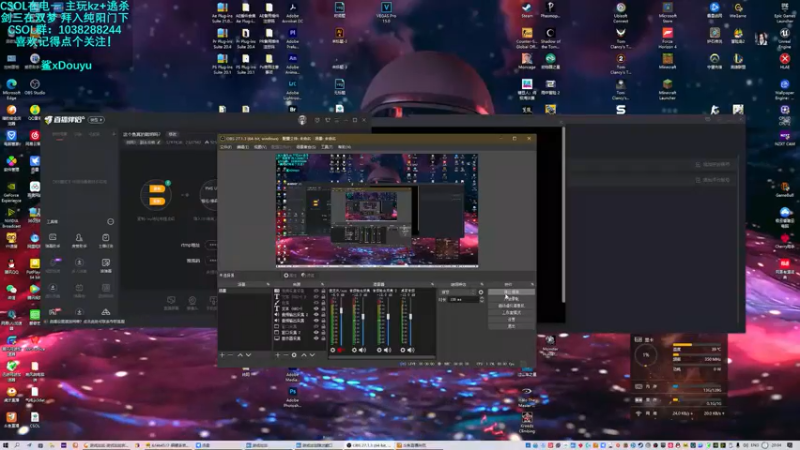
Task: Open scene transition properties gear icon
Action: [x=481, y=292]
